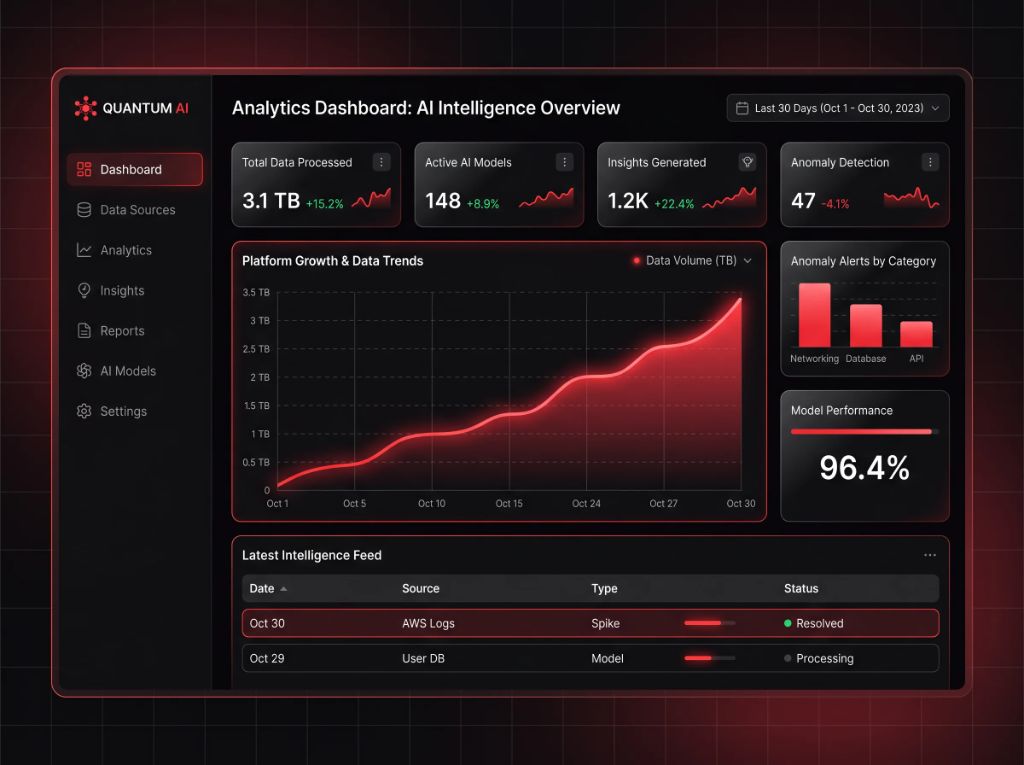1024x765 pixels.
Task: Go to Data Sources page
Action: (135, 210)
